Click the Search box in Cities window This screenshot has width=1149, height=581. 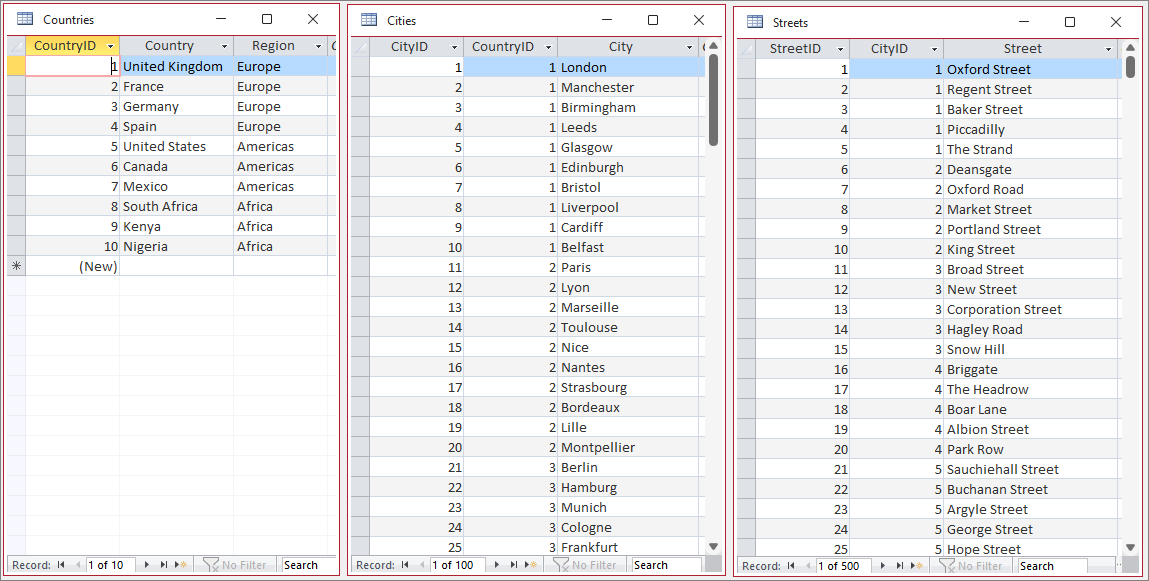[667, 565]
